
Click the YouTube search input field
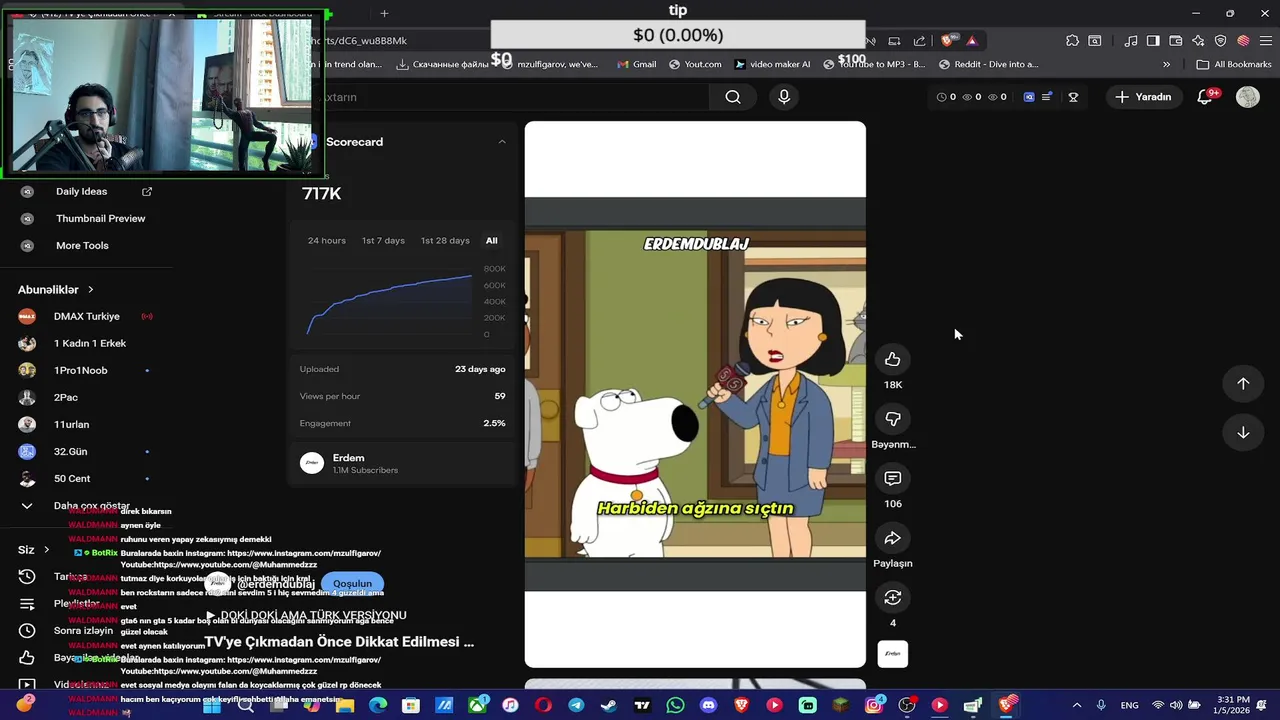[x=510, y=97]
